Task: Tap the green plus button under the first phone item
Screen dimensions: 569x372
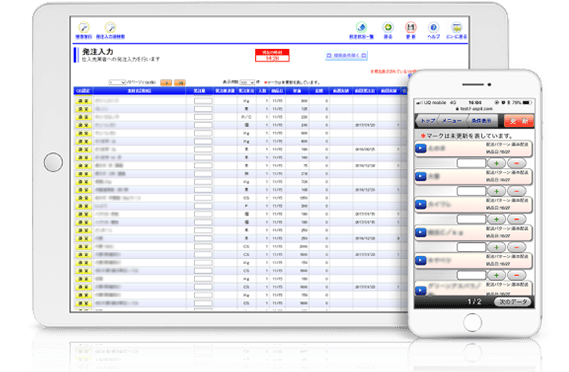Action: (x=496, y=163)
